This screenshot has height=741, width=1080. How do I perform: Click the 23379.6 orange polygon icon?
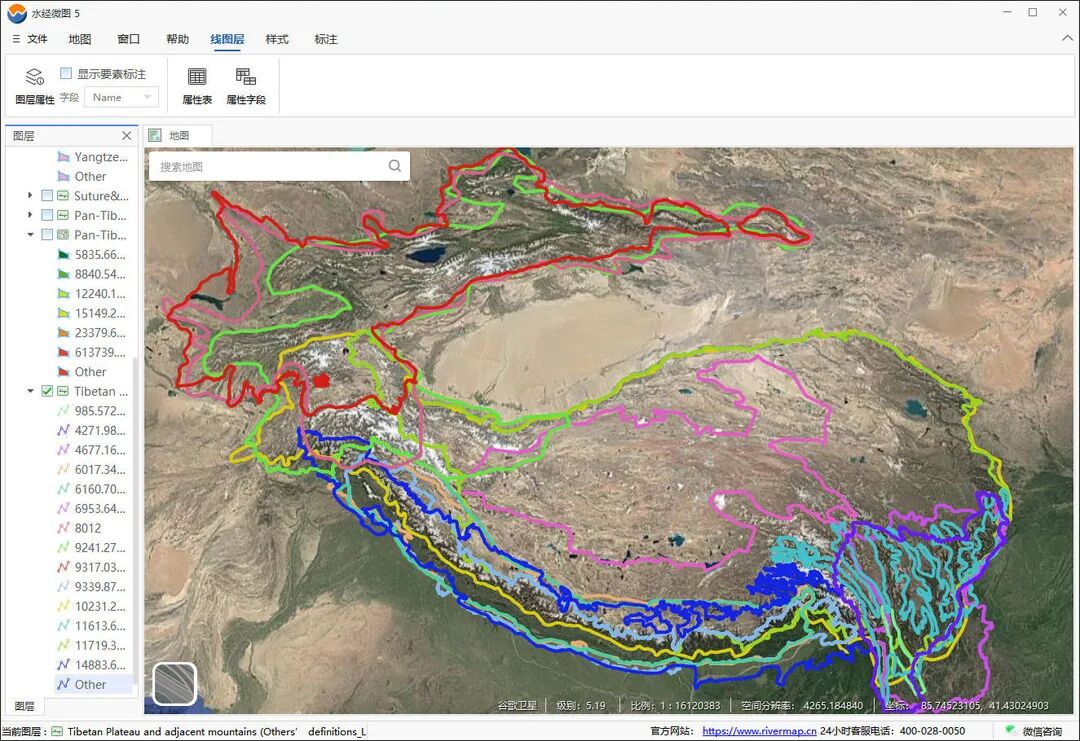point(63,333)
